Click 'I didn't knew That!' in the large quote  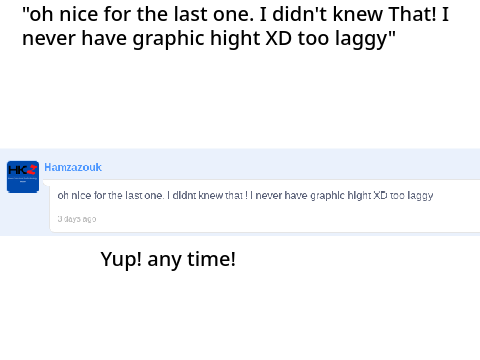(x=348, y=14)
